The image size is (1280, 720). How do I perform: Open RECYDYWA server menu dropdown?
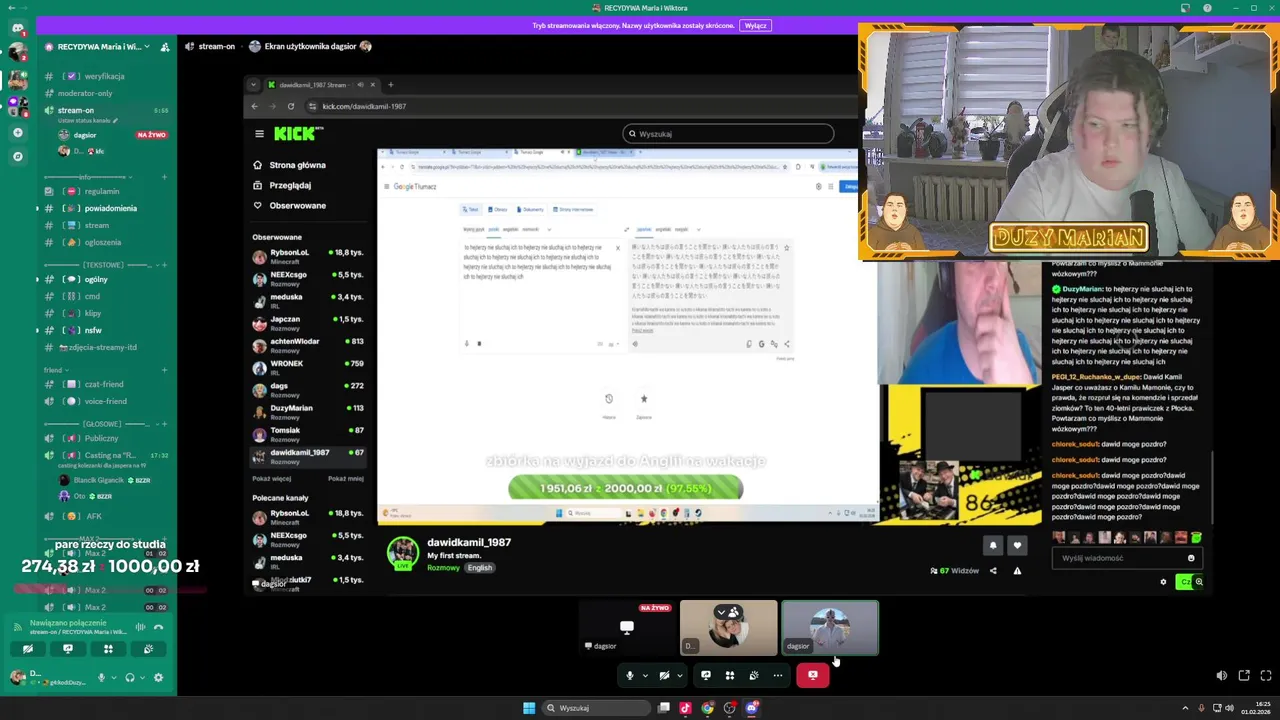100,46
